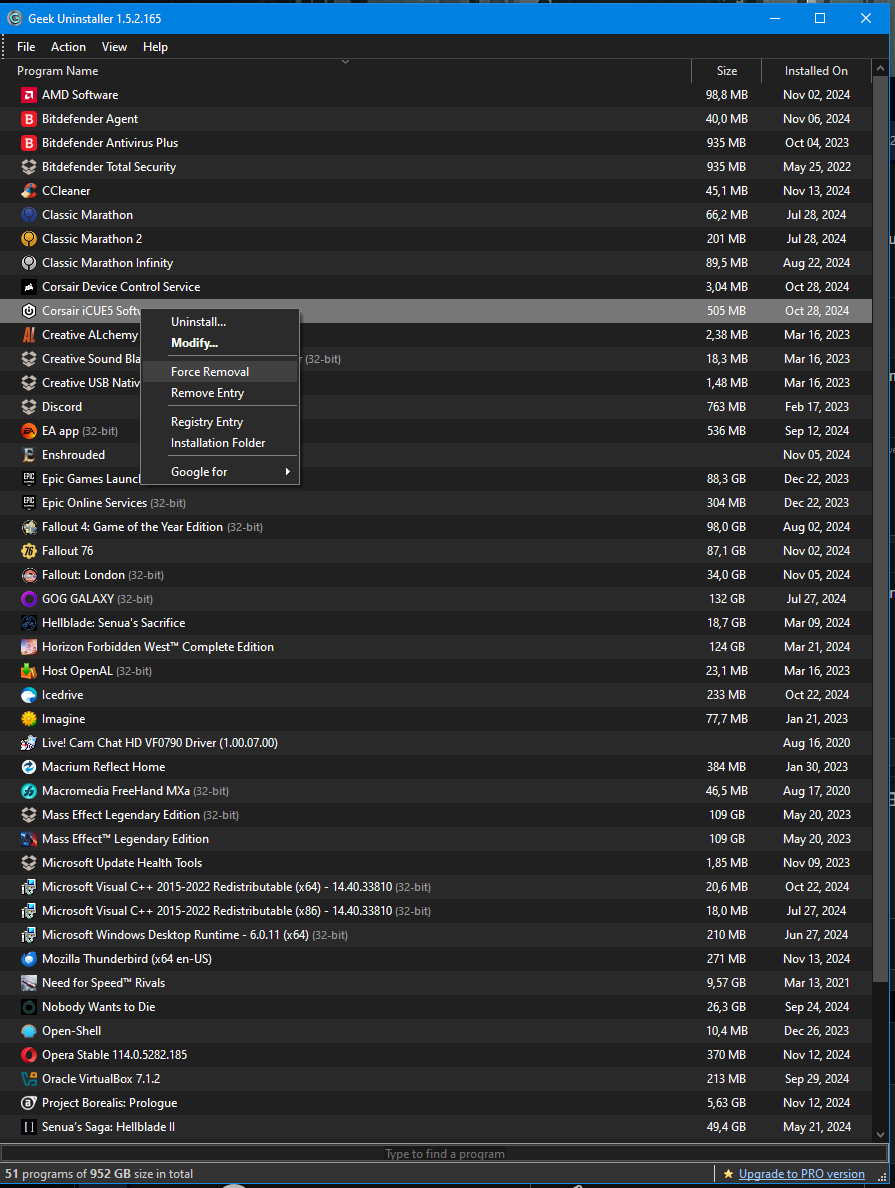Screen dimensions: 895x1188
Task: Click the 51 programs status bar text
Action: pos(99,1174)
